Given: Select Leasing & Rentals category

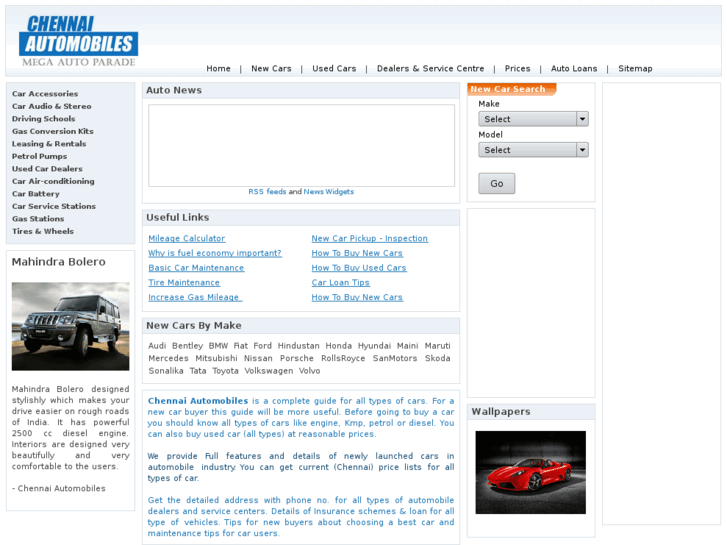Looking at the screenshot, I should [x=49, y=144].
